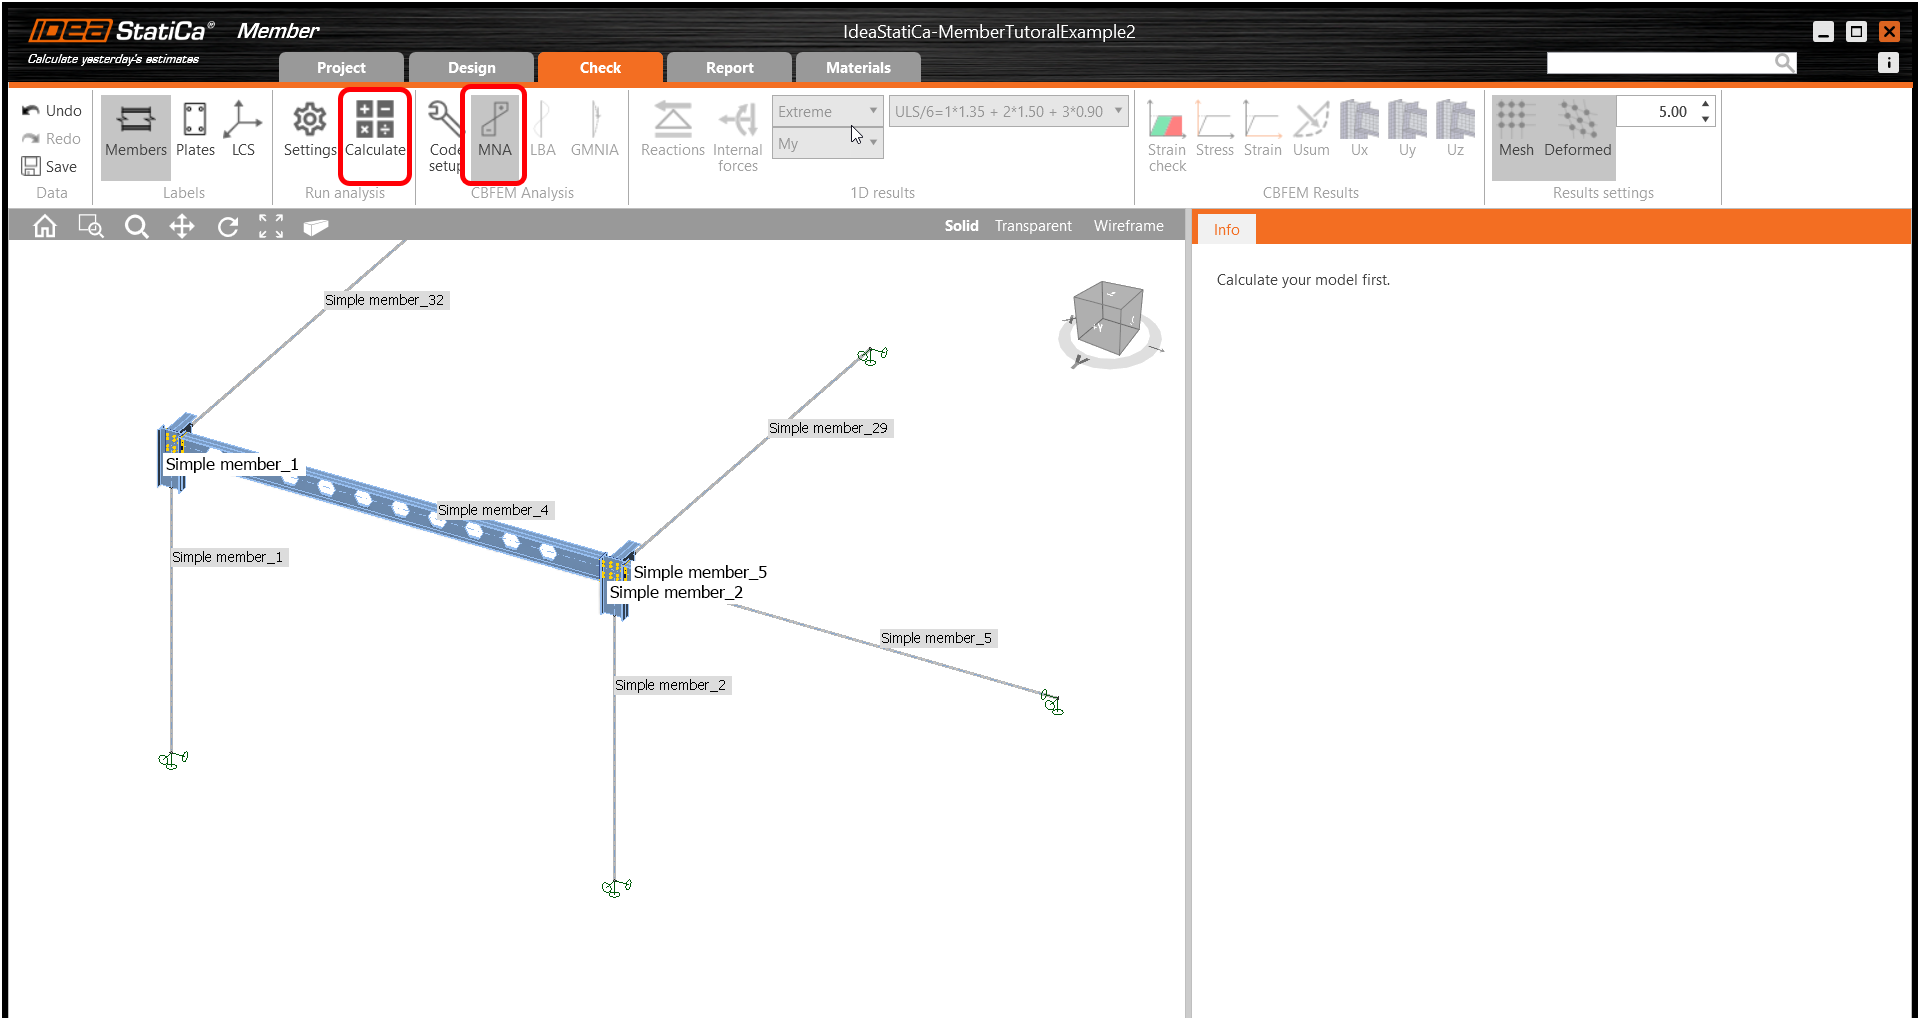Image resolution: width=1920 pixels, height=1018 pixels.
Task: Open the Report tab
Action: 730,68
